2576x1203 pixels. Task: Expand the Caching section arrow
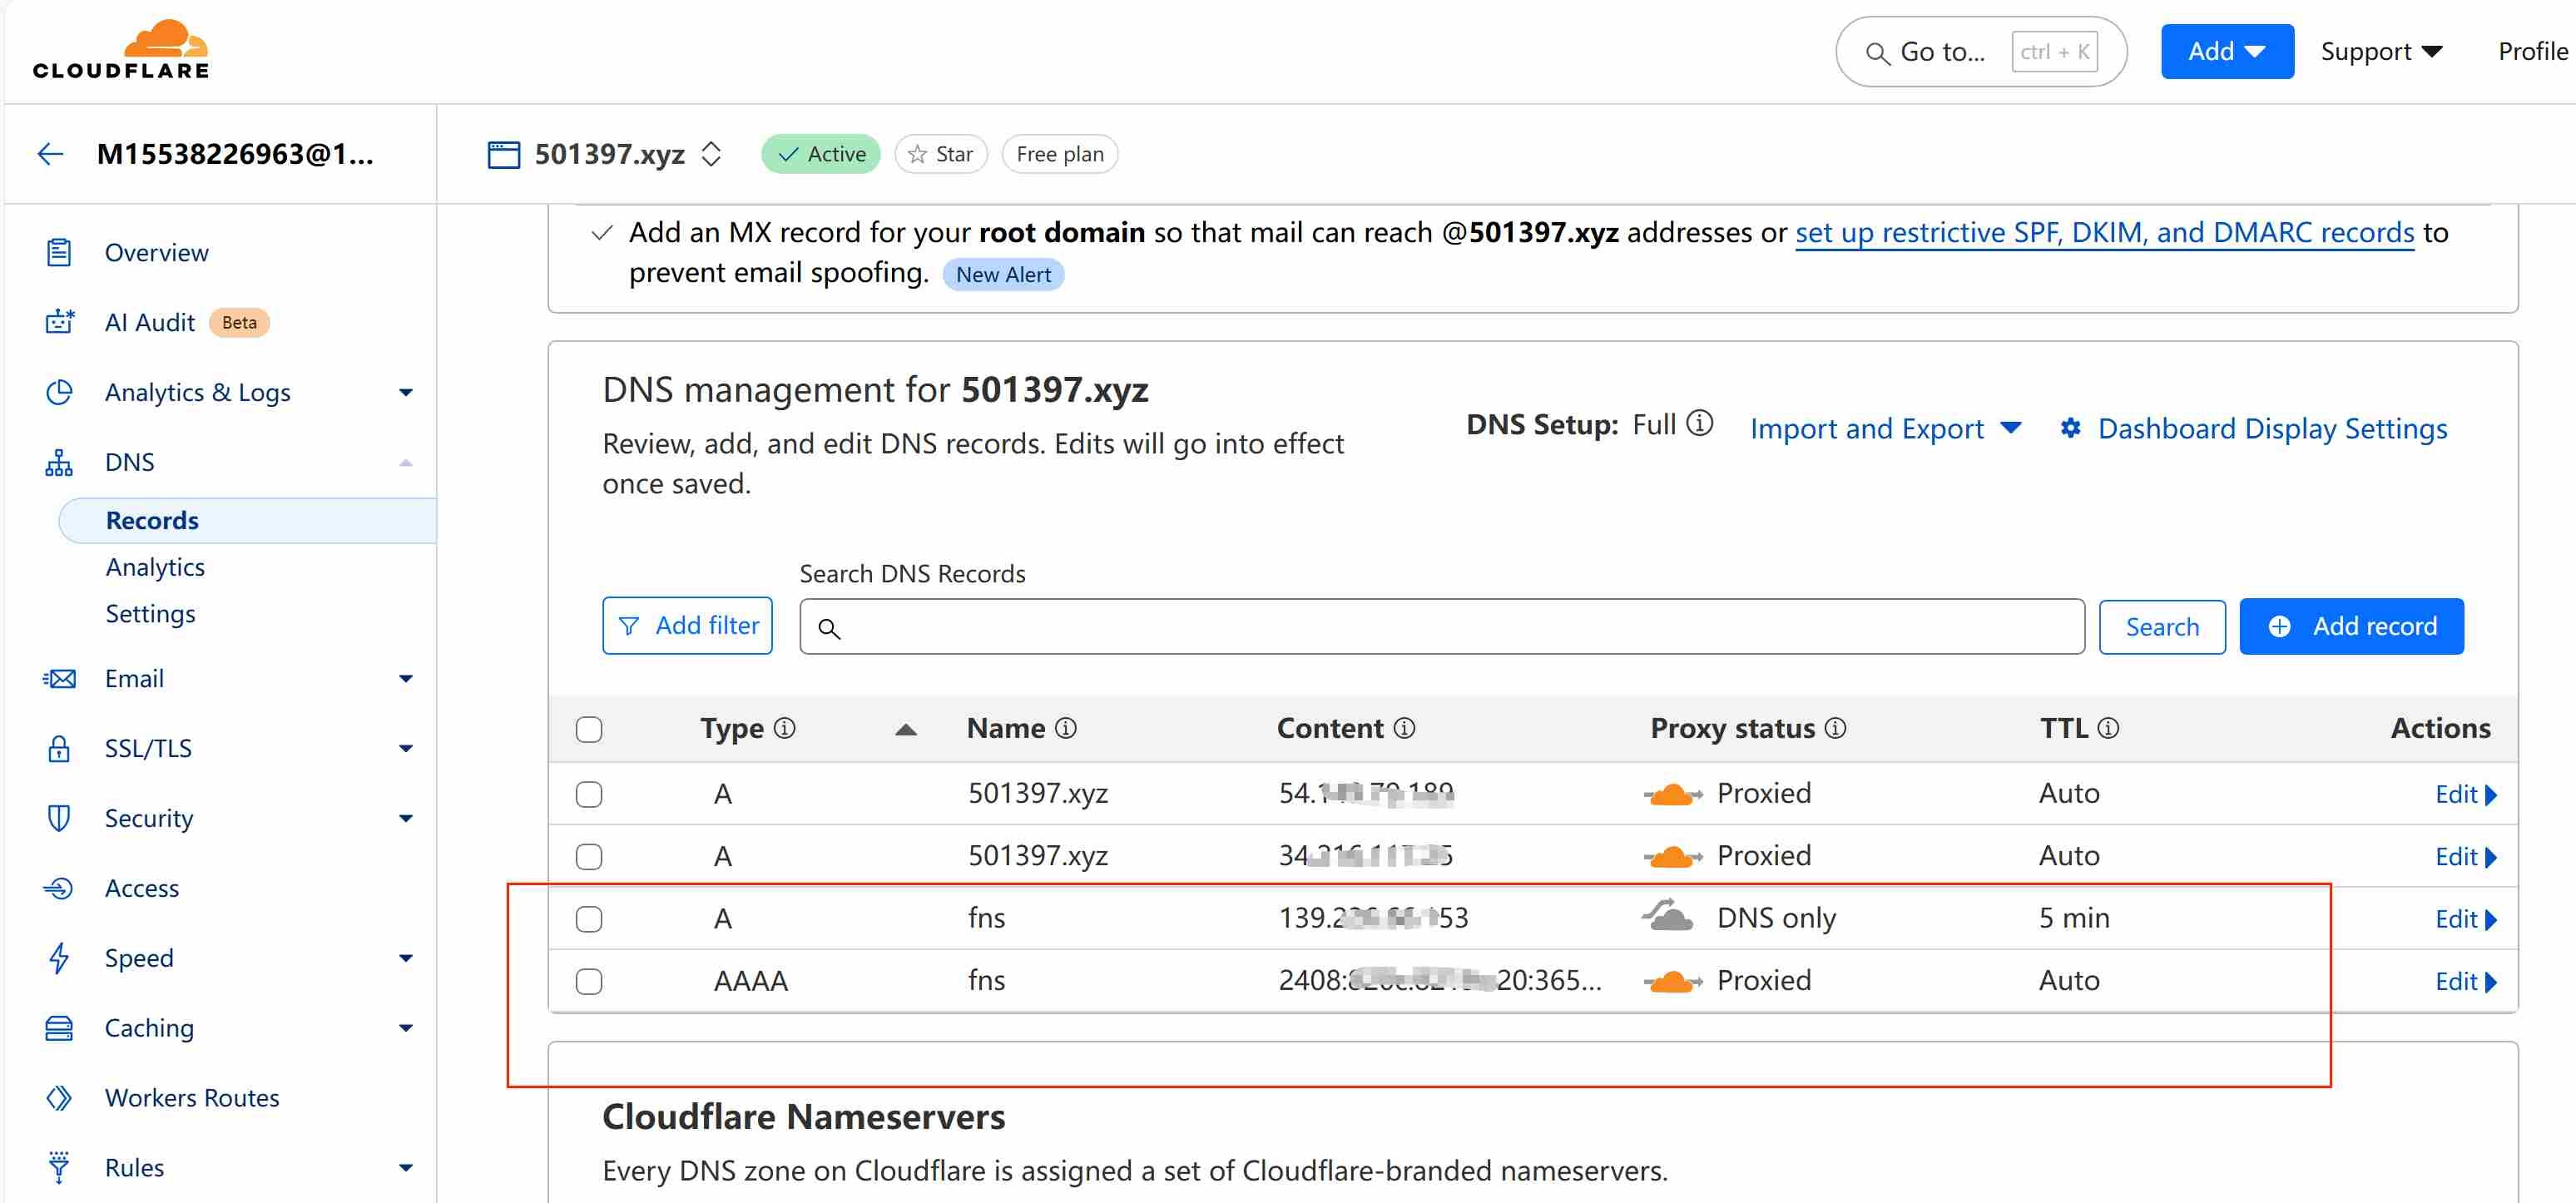pos(406,1028)
